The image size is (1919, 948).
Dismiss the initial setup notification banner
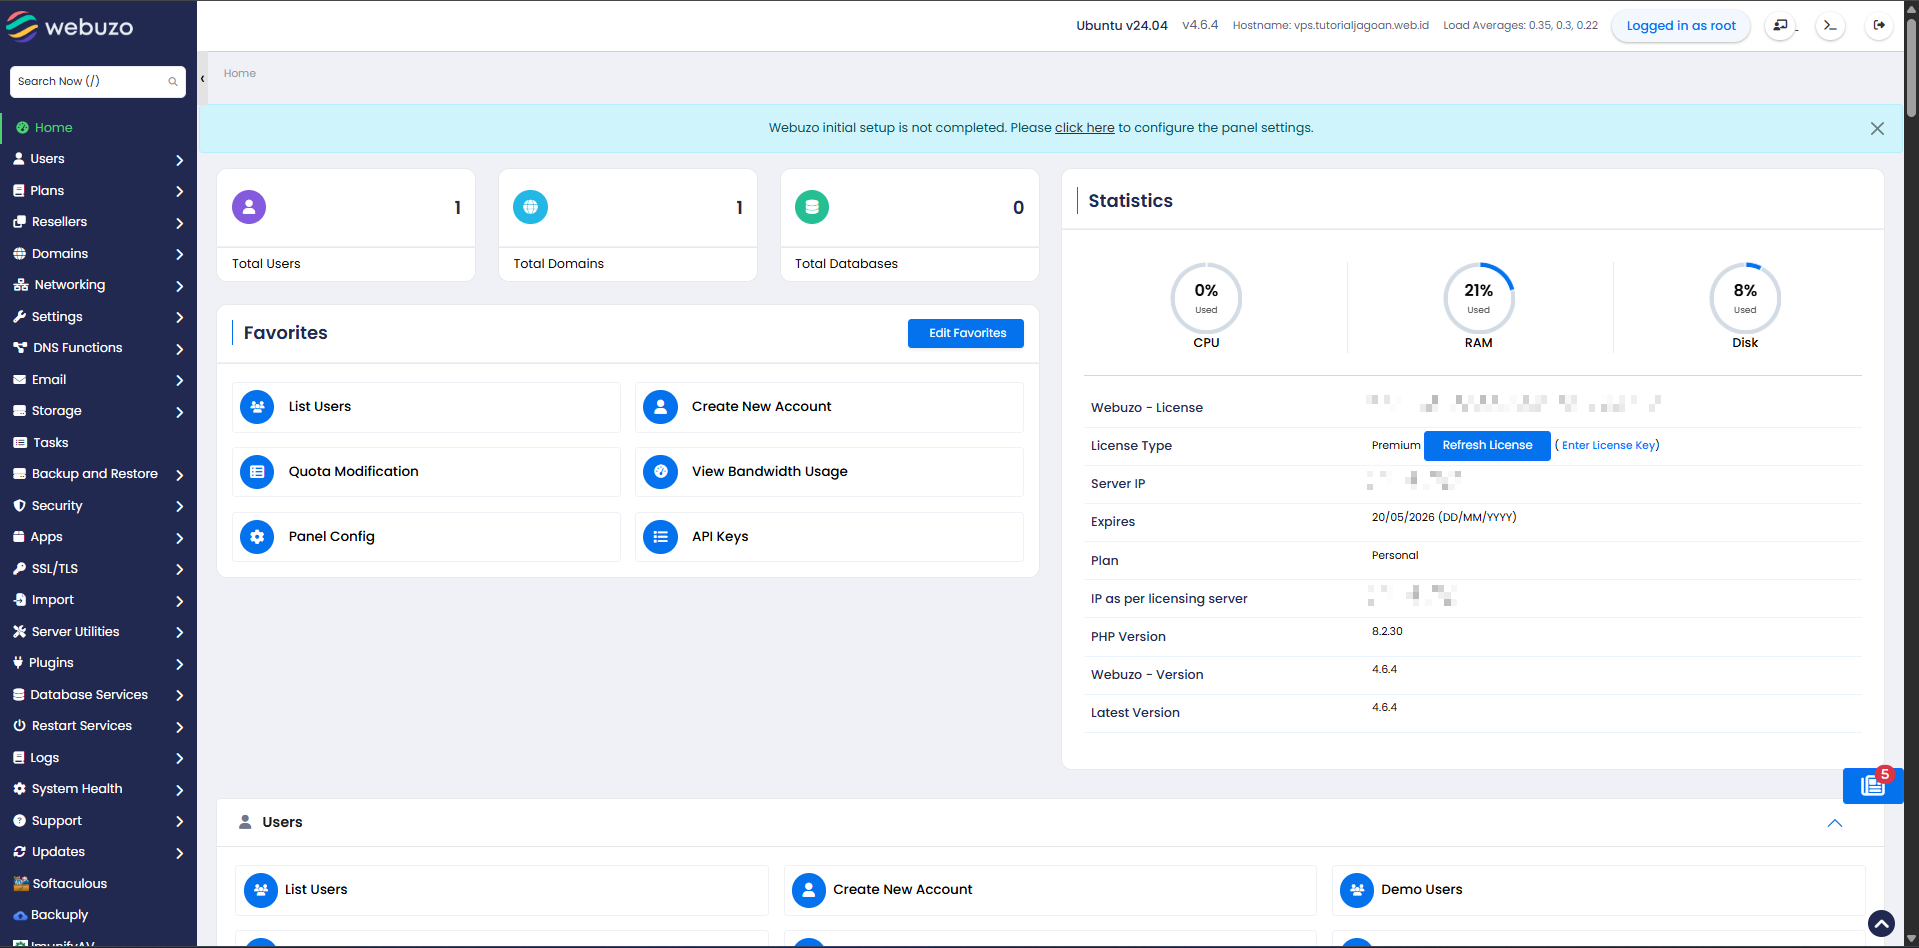coord(1877,129)
